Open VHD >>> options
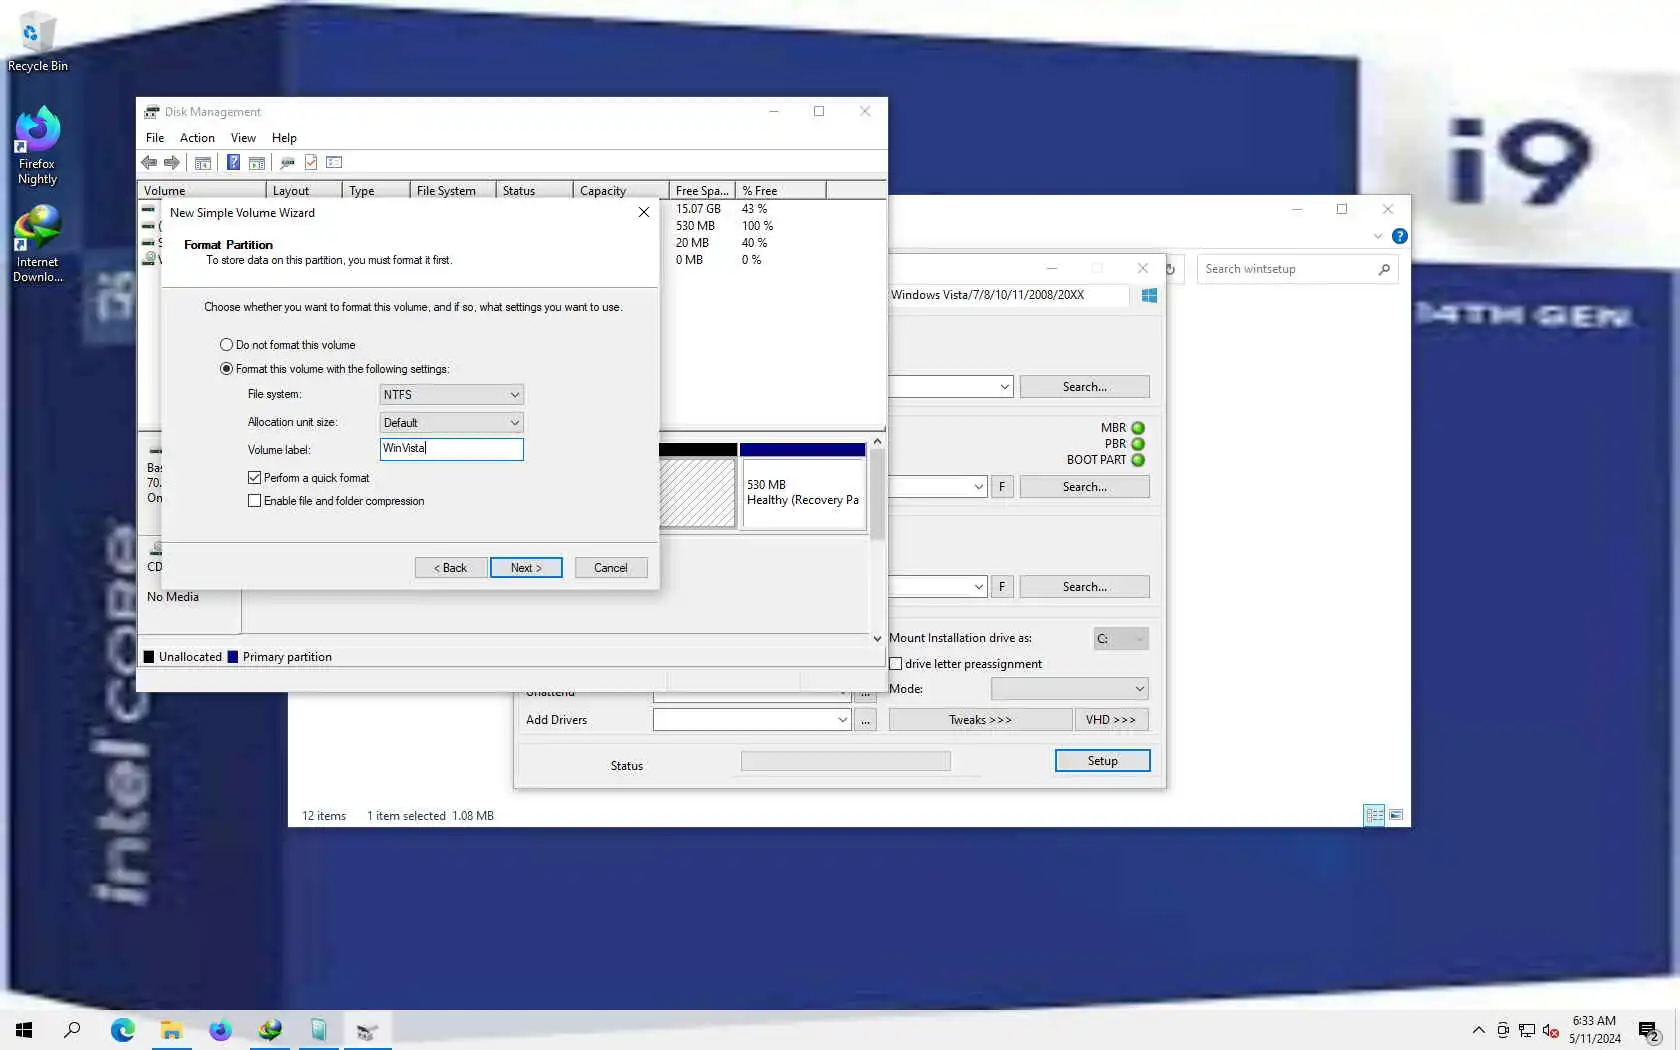This screenshot has width=1680, height=1050. pyautogui.click(x=1111, y=720)
